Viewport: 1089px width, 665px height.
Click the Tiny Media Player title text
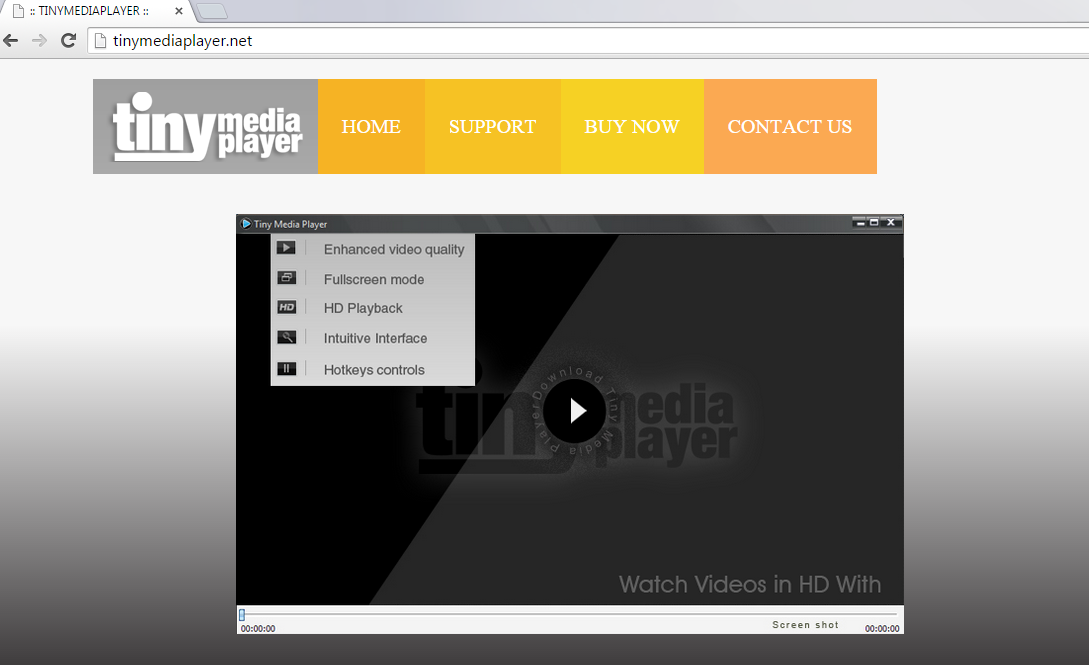[x=290, y=224]
